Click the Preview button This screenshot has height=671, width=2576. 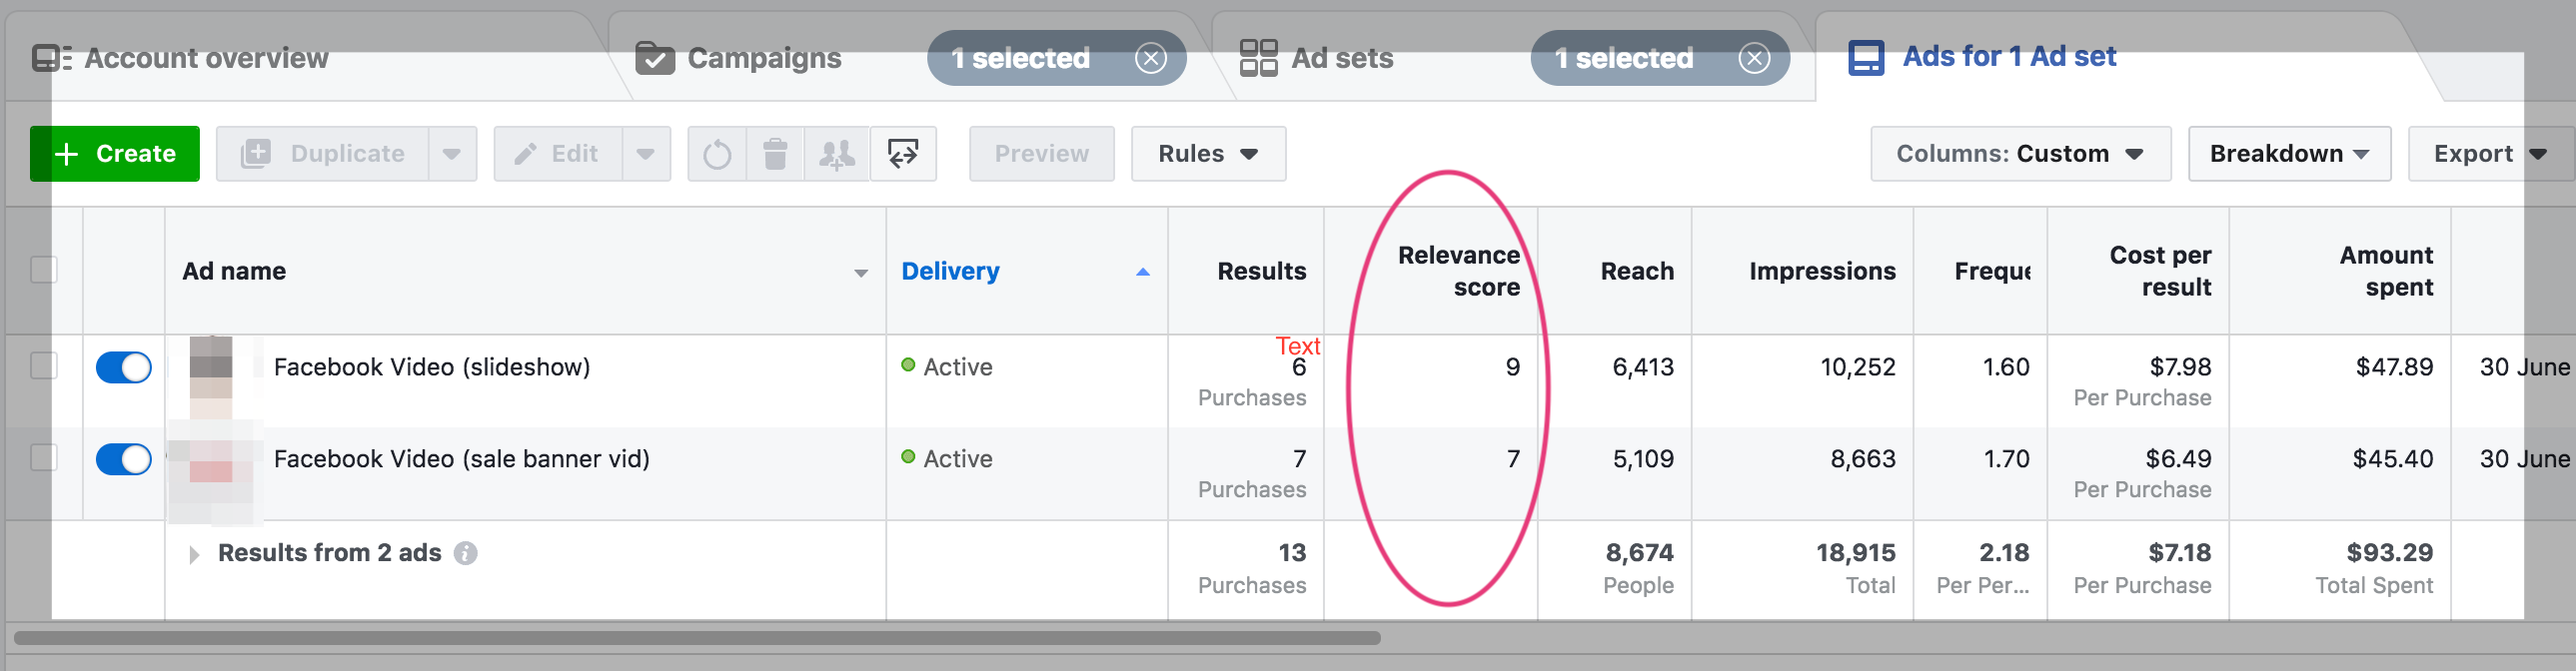[x=1041, y=154]
